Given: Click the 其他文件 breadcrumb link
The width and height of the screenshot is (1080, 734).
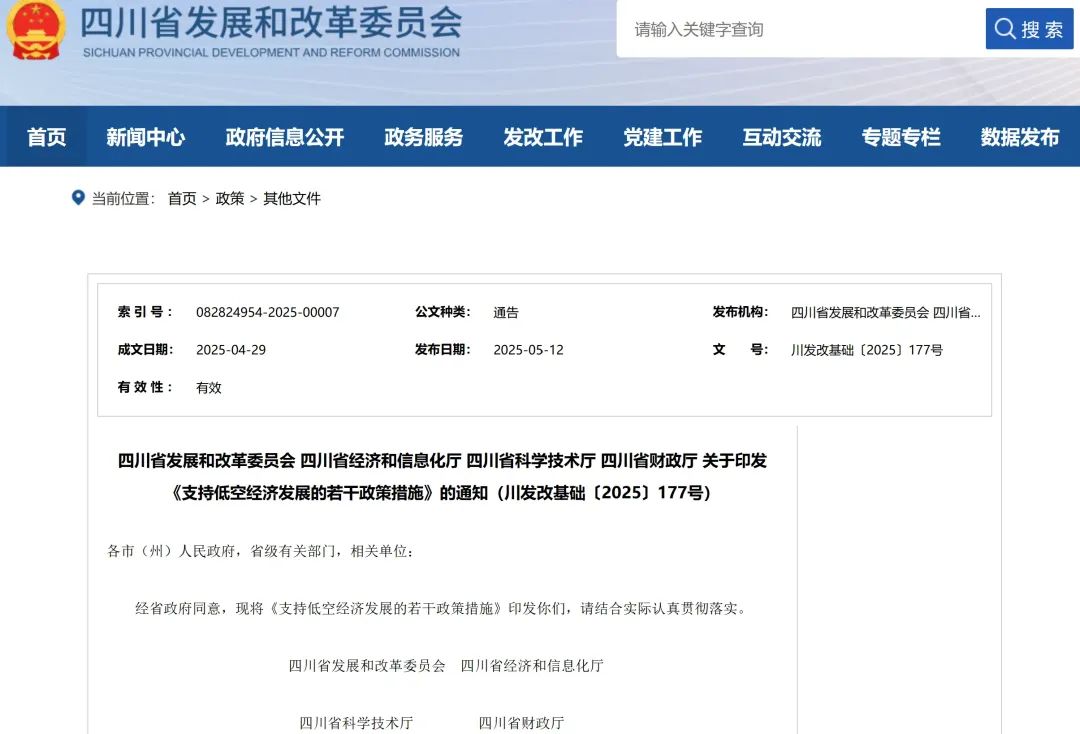Looking at the screenshot, I should (292, 199).
